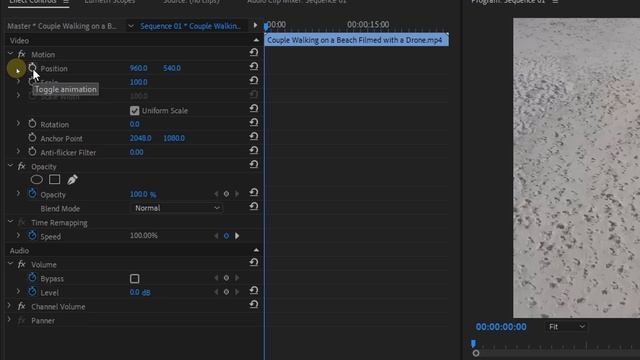640x360 pixels.
Task: Add a keyframe for Level
Action: coord(226,292)
